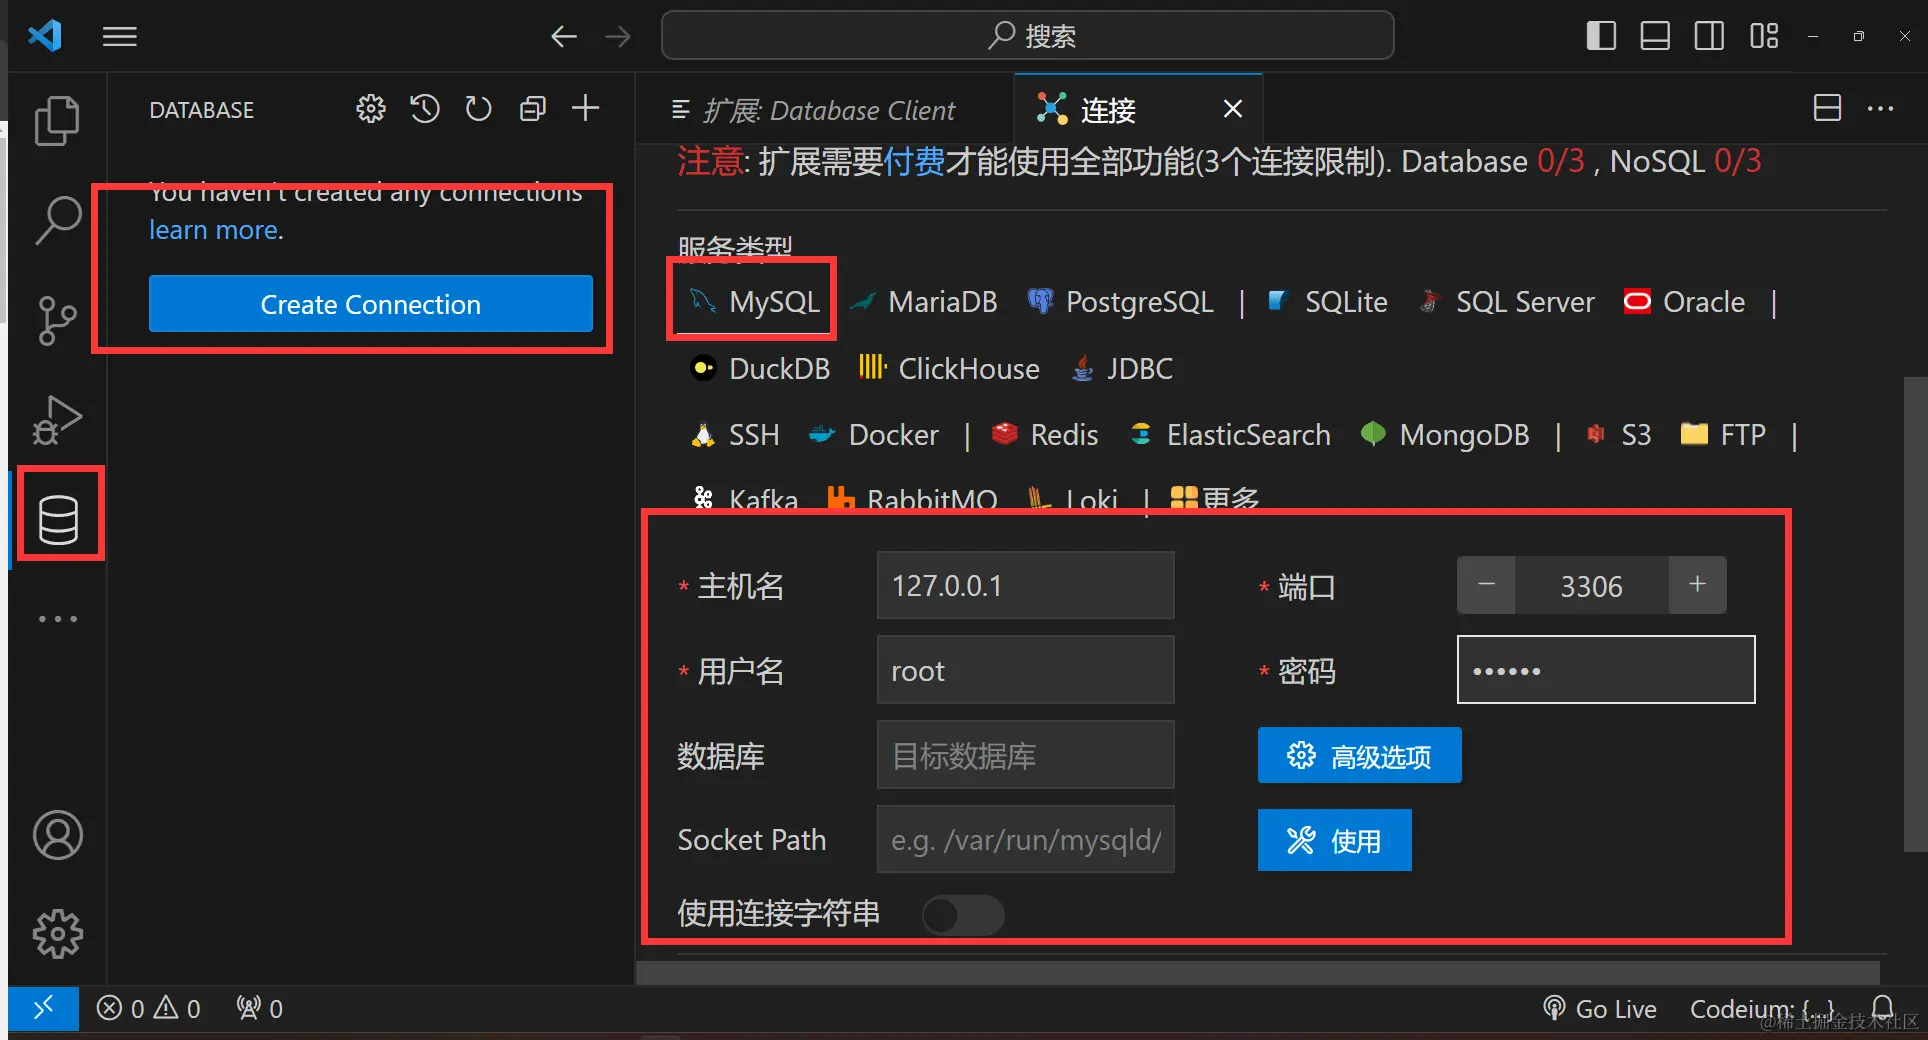Refresh the Database connections list

[479, 108]
